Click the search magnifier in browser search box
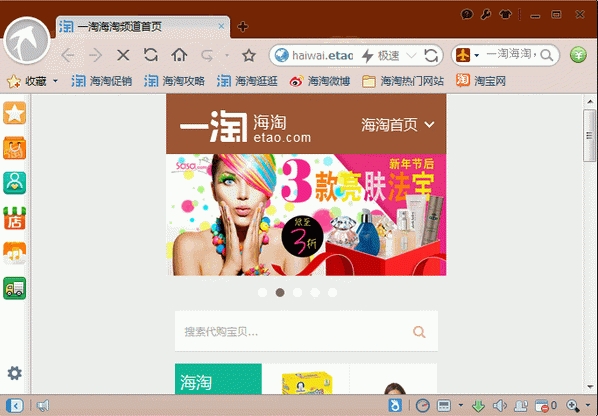The height and width of the screenshot is (416, 598). 547,56
